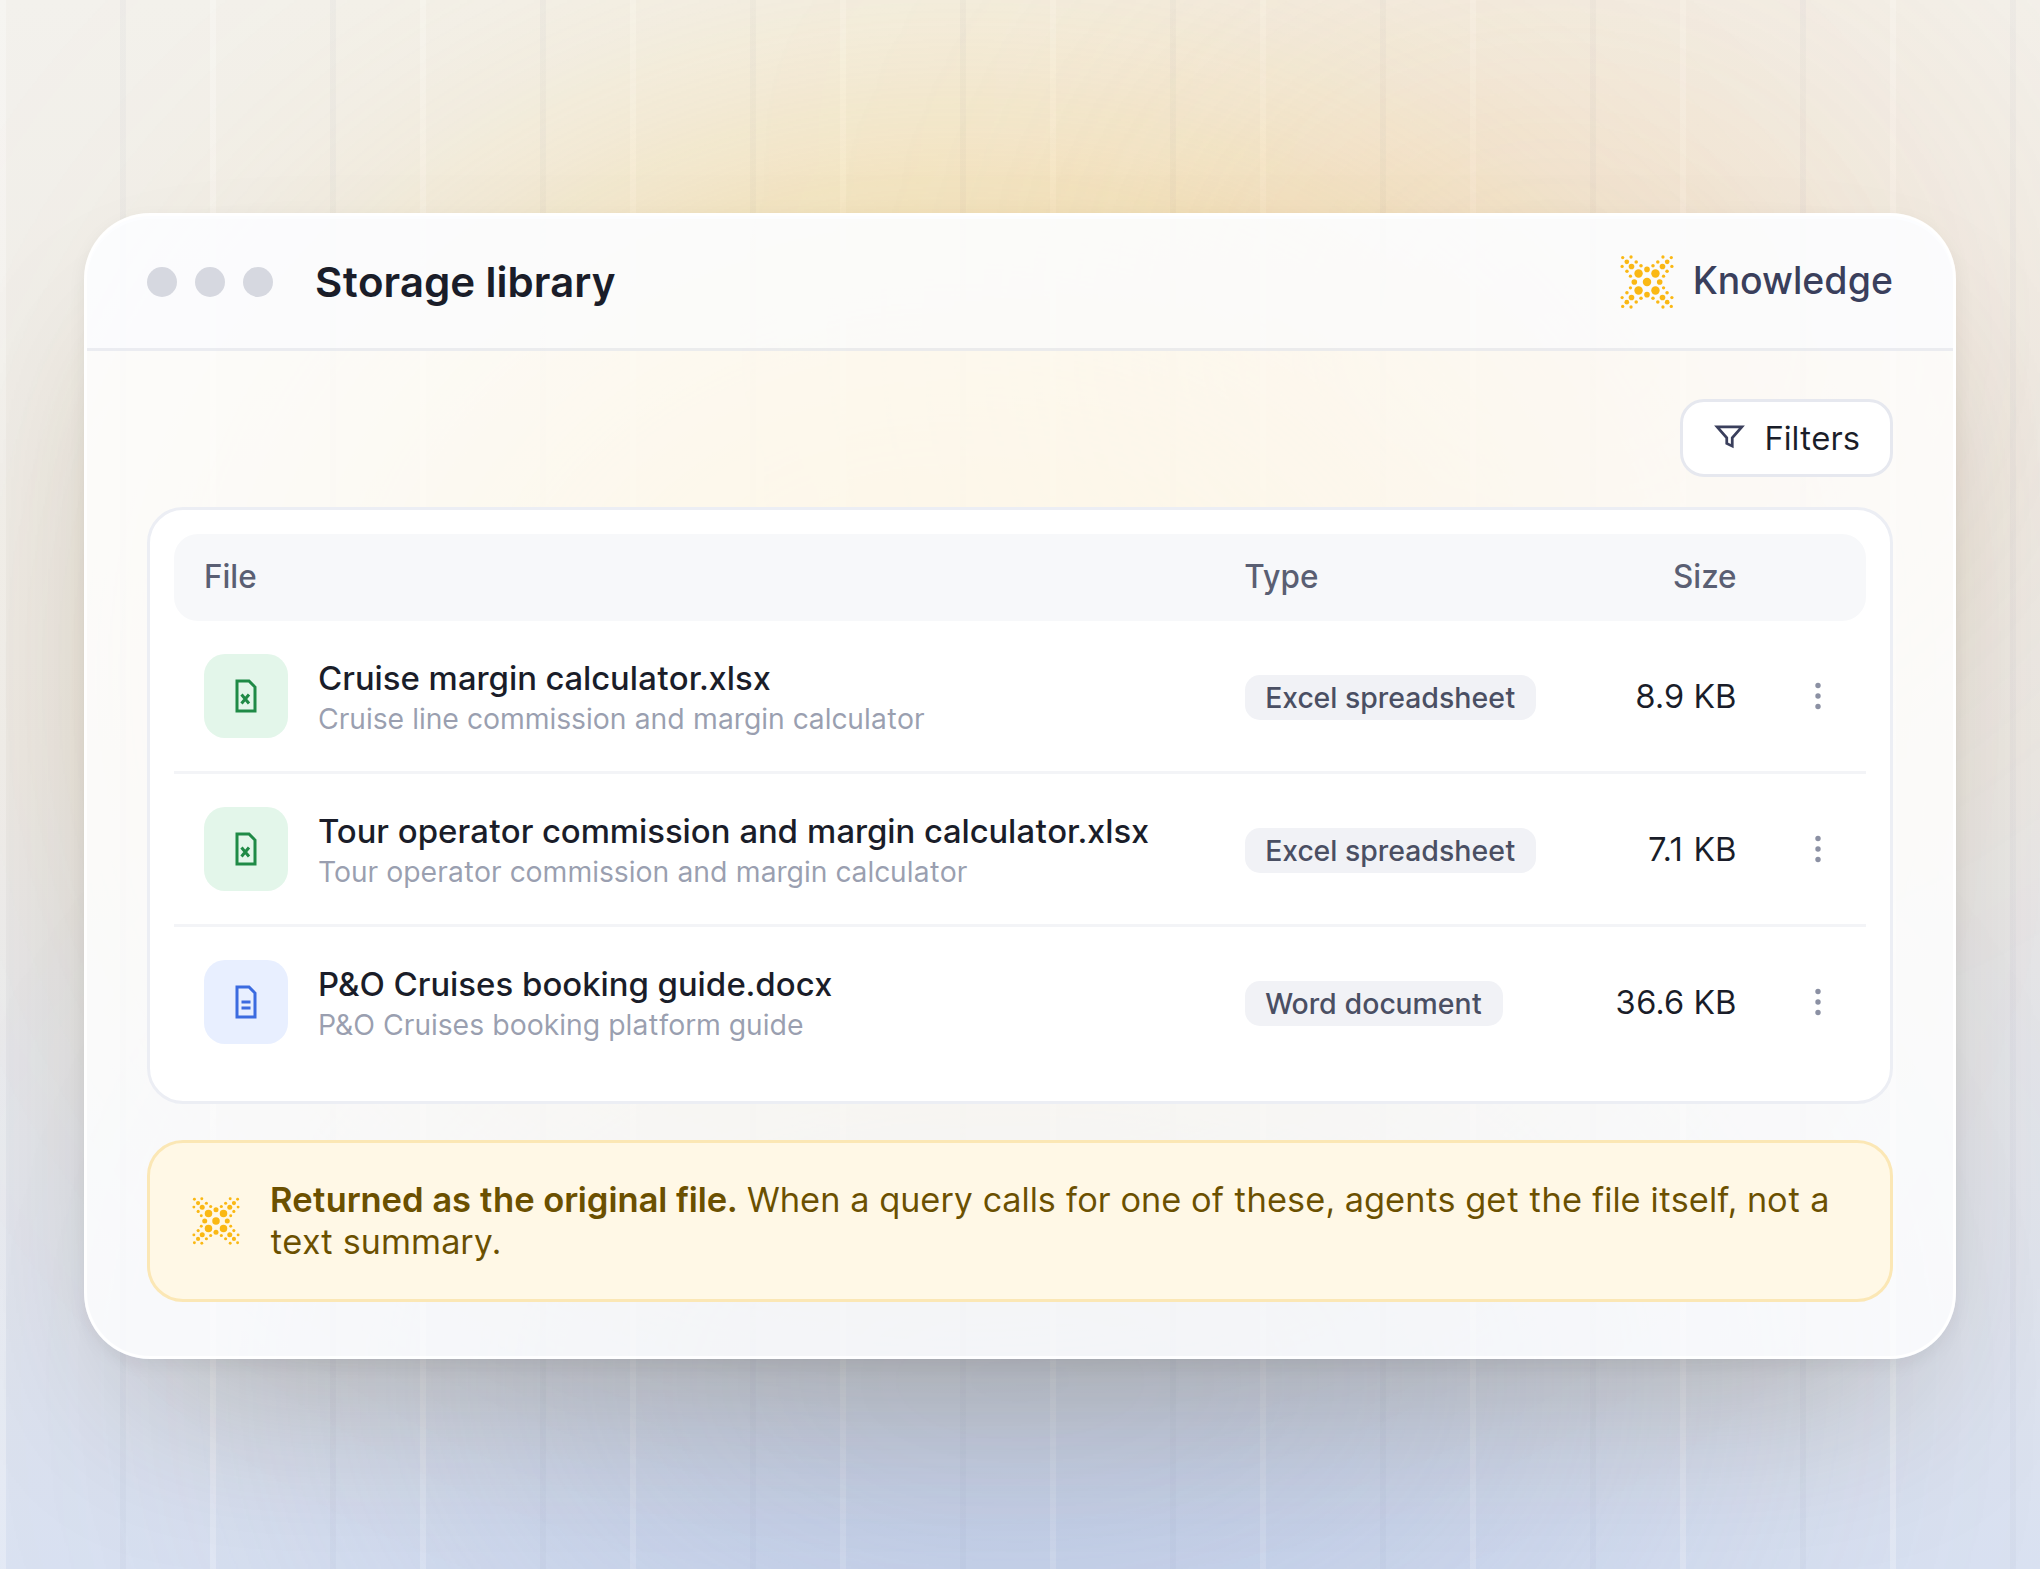
Task: Click the Size column header
Action: 1704,577
